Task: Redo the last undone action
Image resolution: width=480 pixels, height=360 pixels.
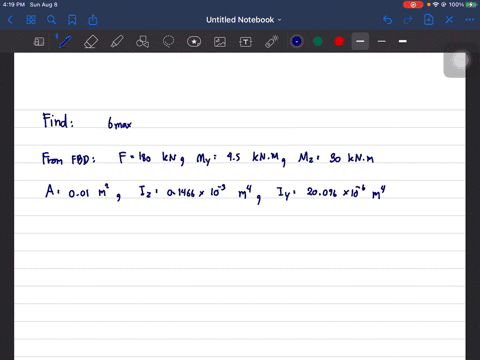Action: point(408,20)
